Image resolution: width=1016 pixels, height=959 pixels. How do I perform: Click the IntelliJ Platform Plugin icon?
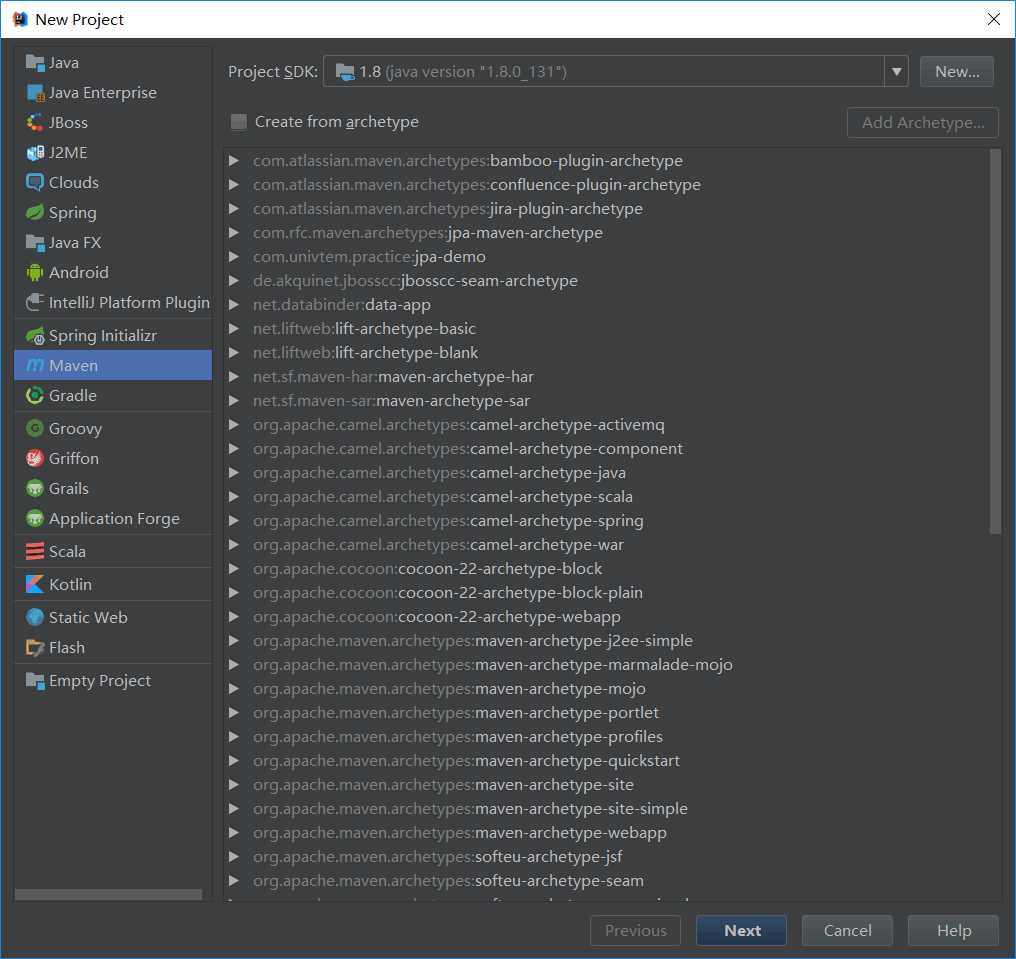pos(34,302)
